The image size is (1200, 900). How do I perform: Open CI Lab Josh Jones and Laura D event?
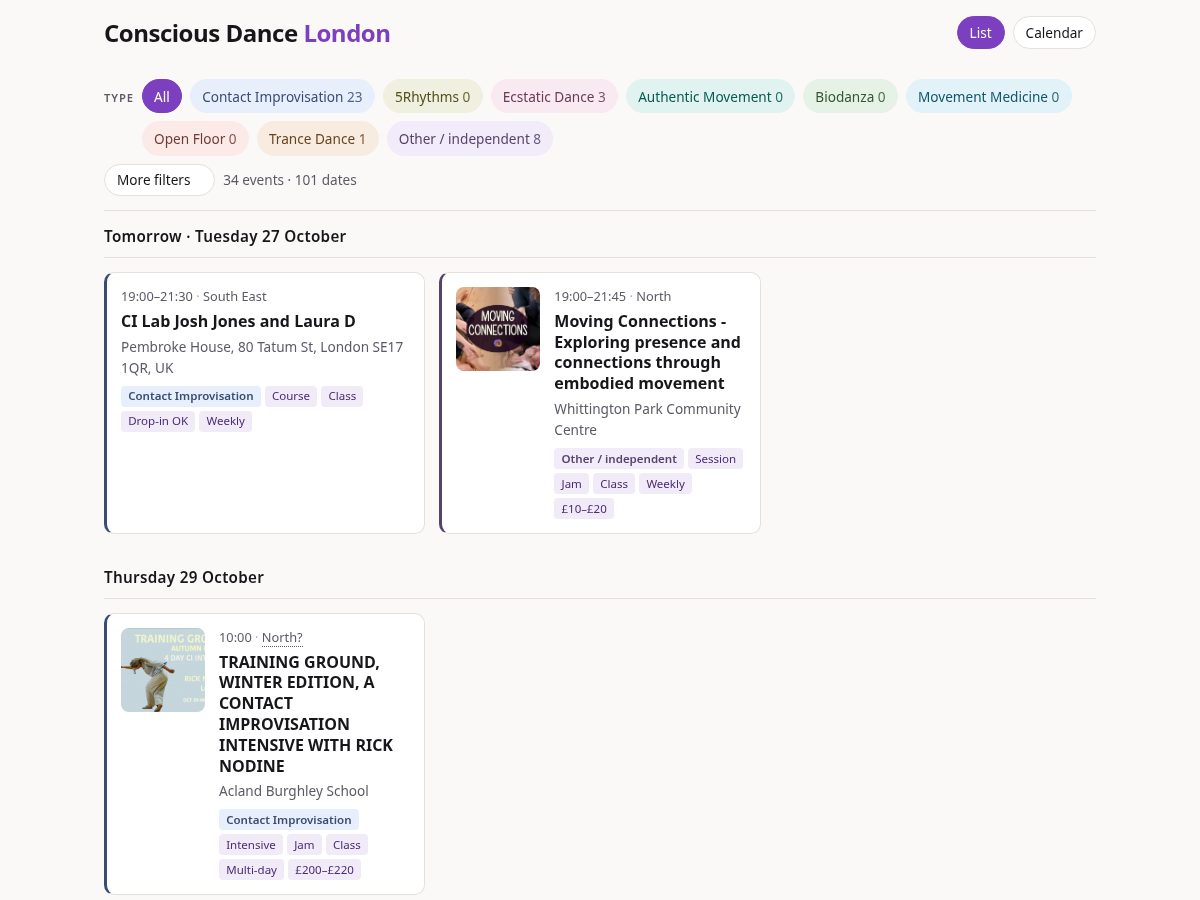tap(238, 321)
